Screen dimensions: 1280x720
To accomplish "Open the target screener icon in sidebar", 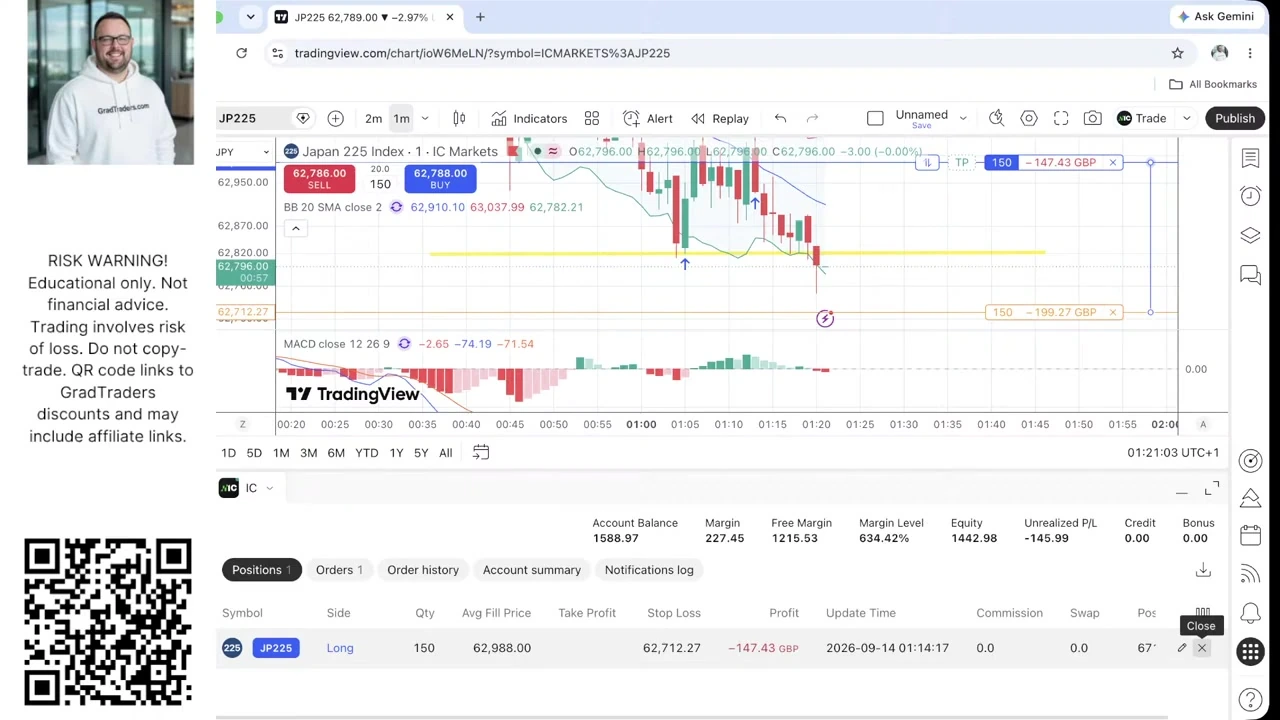I will pos(1250,460).
